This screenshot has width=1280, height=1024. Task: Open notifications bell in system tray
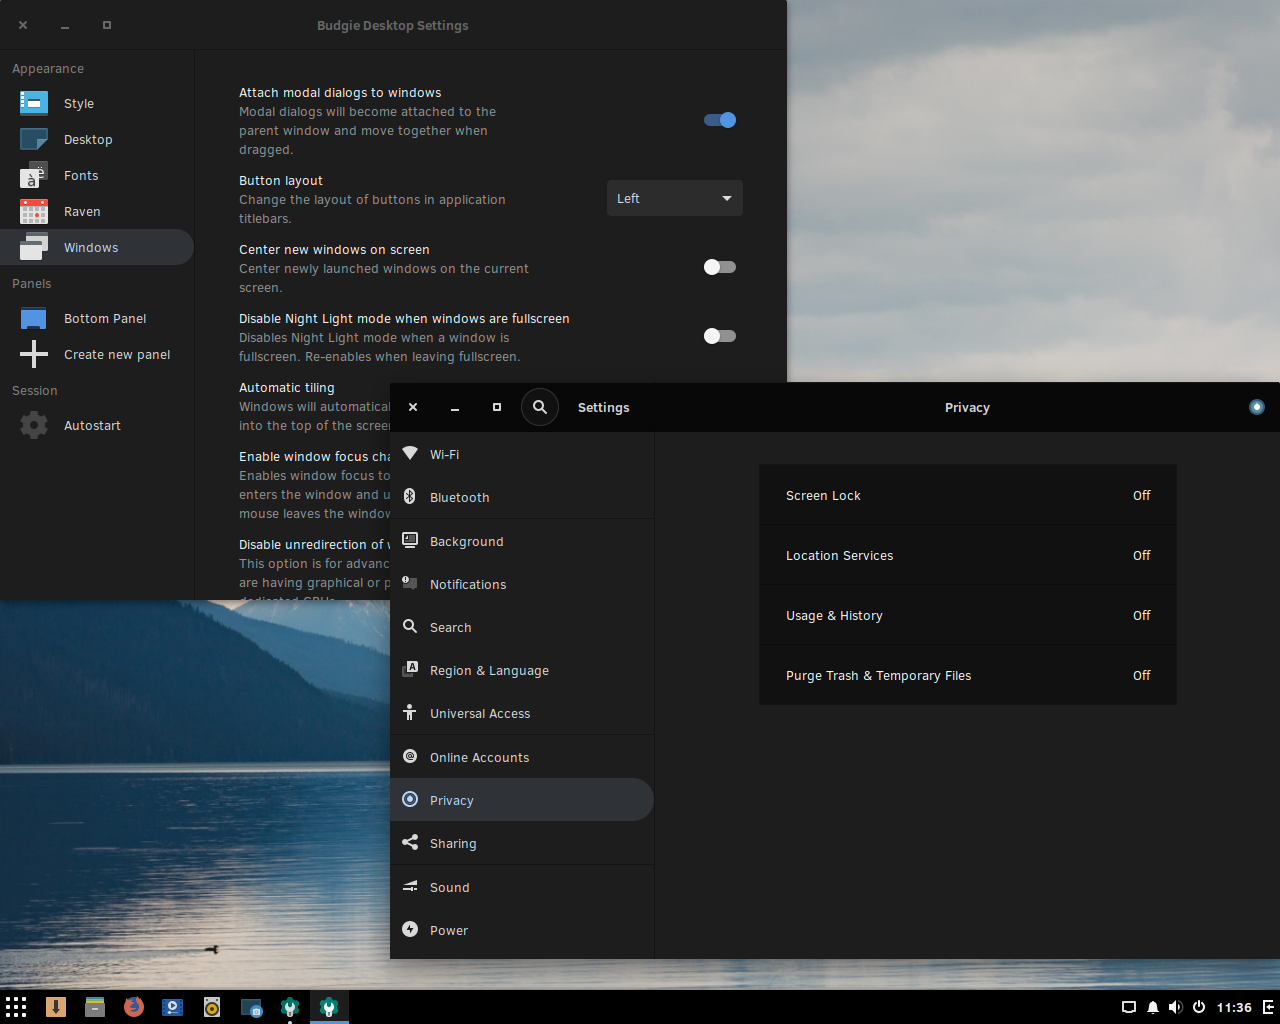[1152, 1007]
